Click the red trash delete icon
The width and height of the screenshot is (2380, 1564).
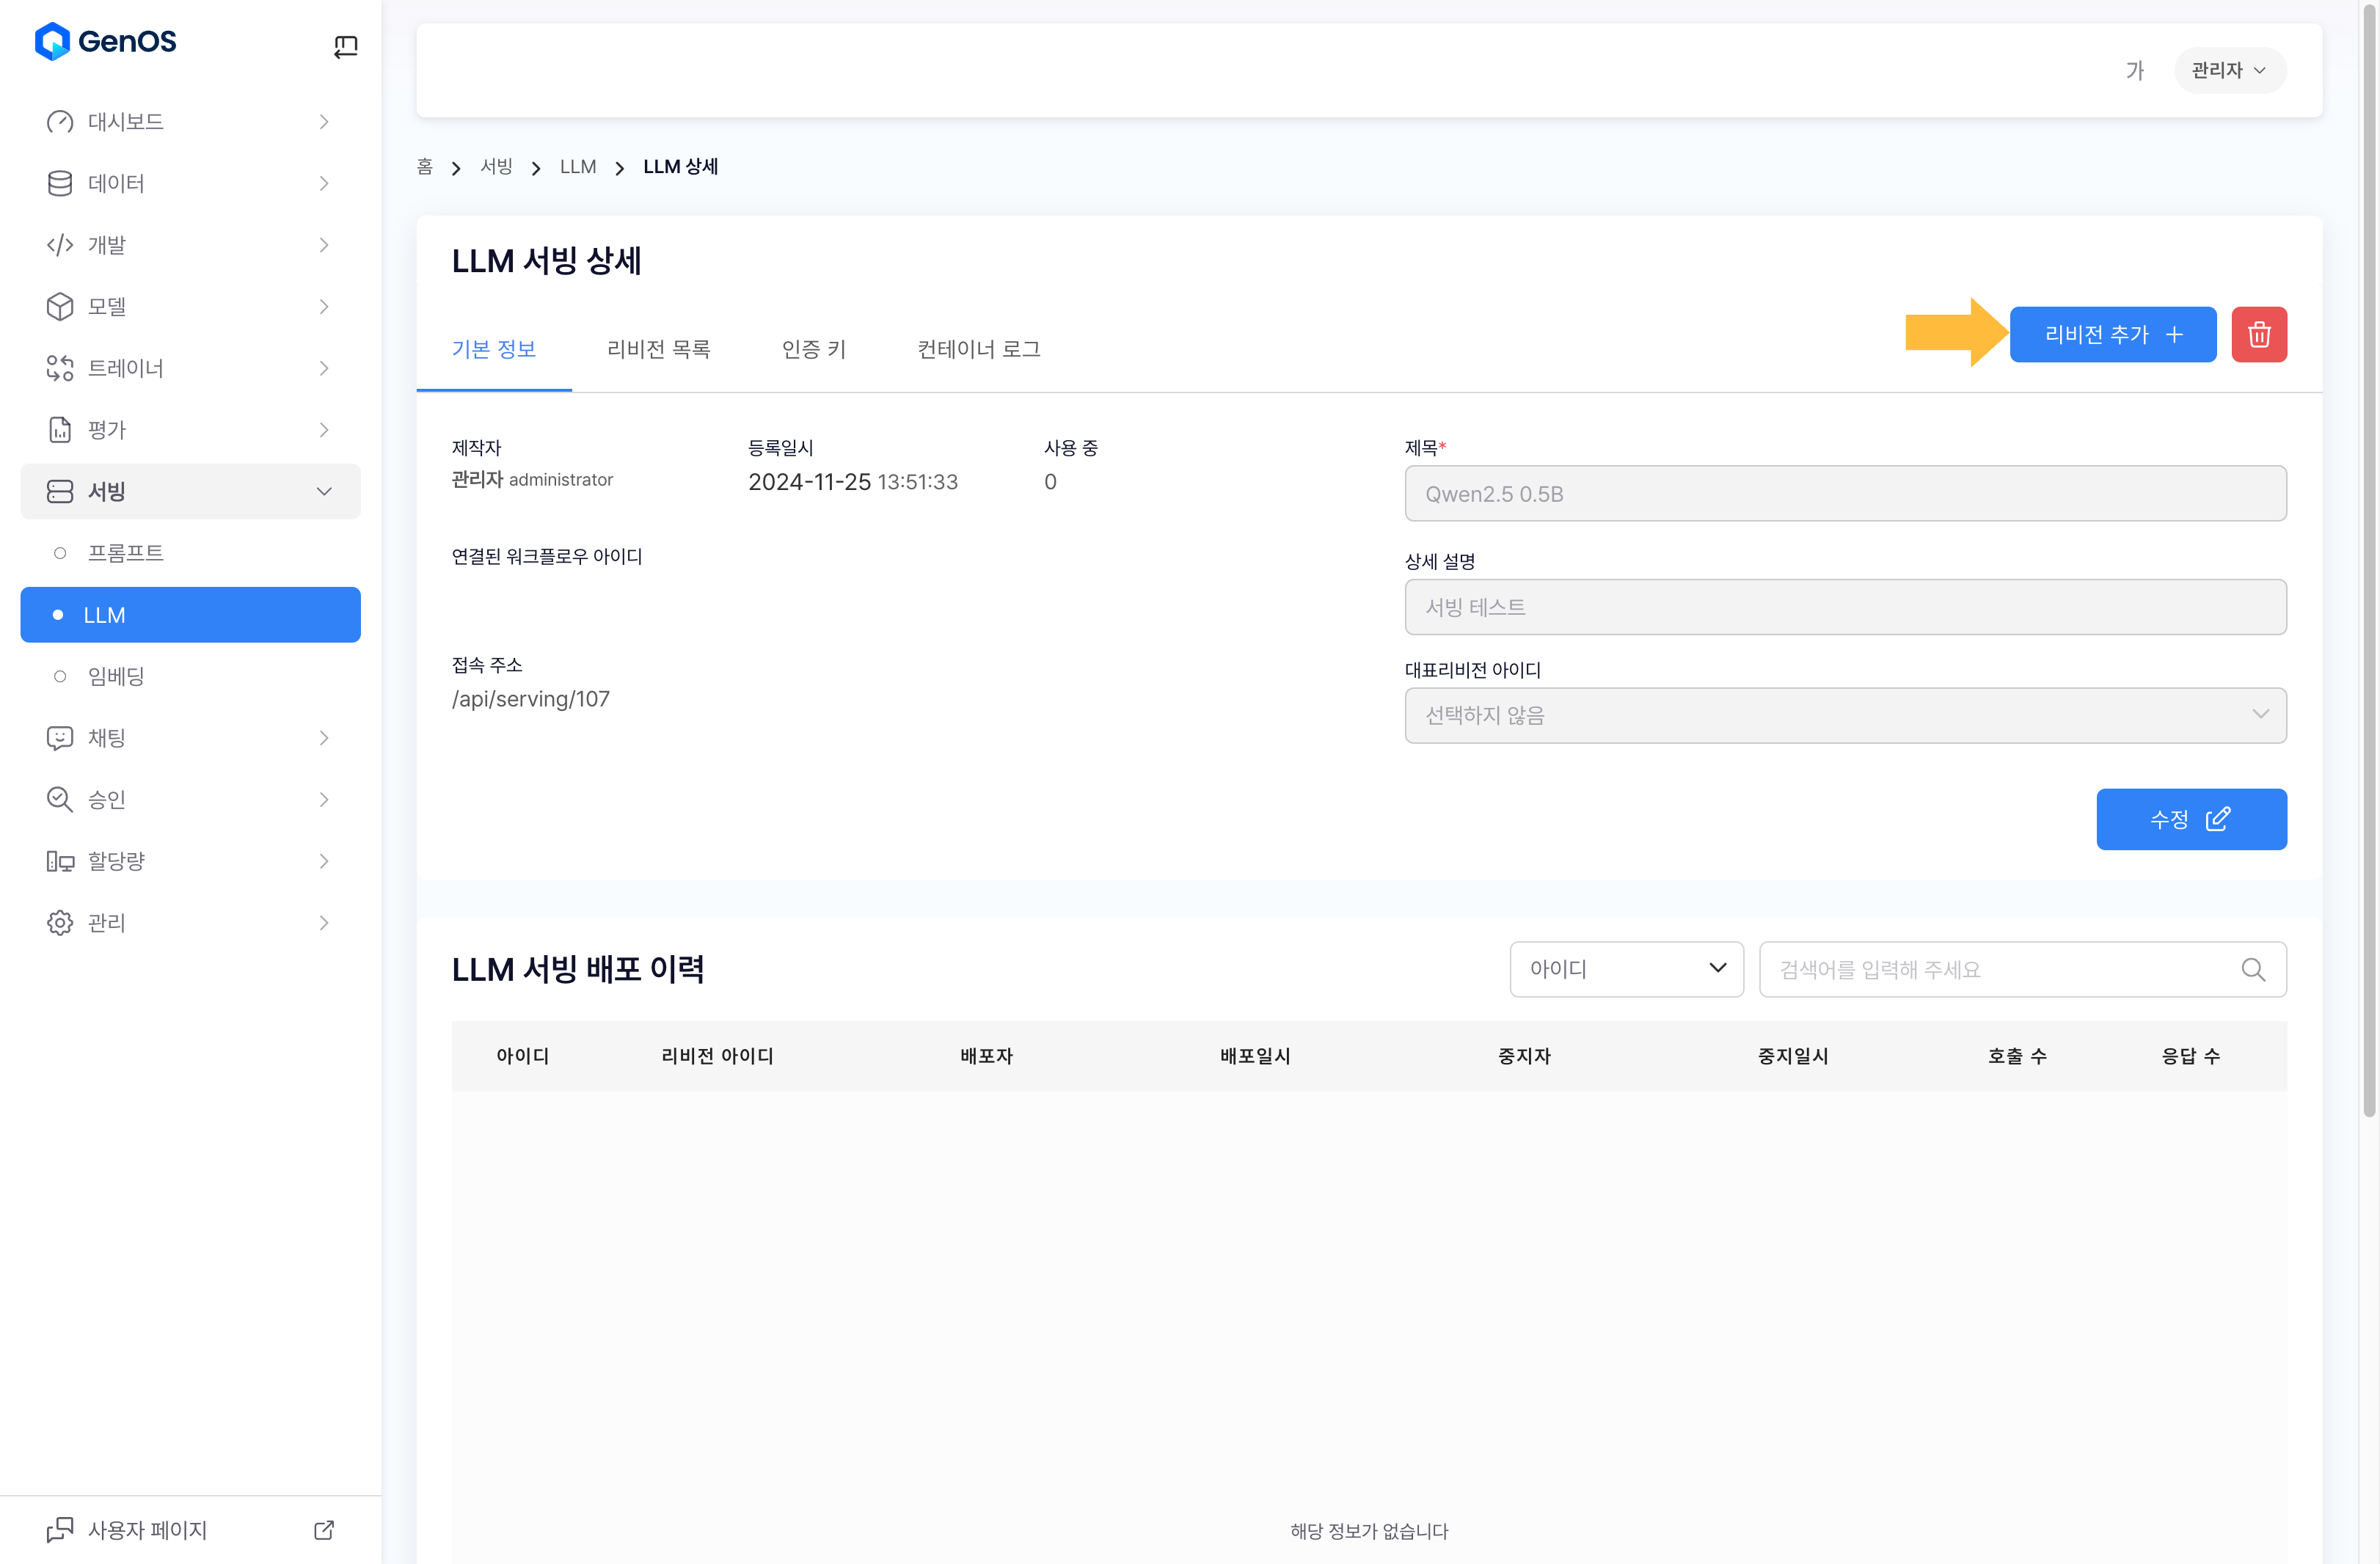(x=2258, y=334)
